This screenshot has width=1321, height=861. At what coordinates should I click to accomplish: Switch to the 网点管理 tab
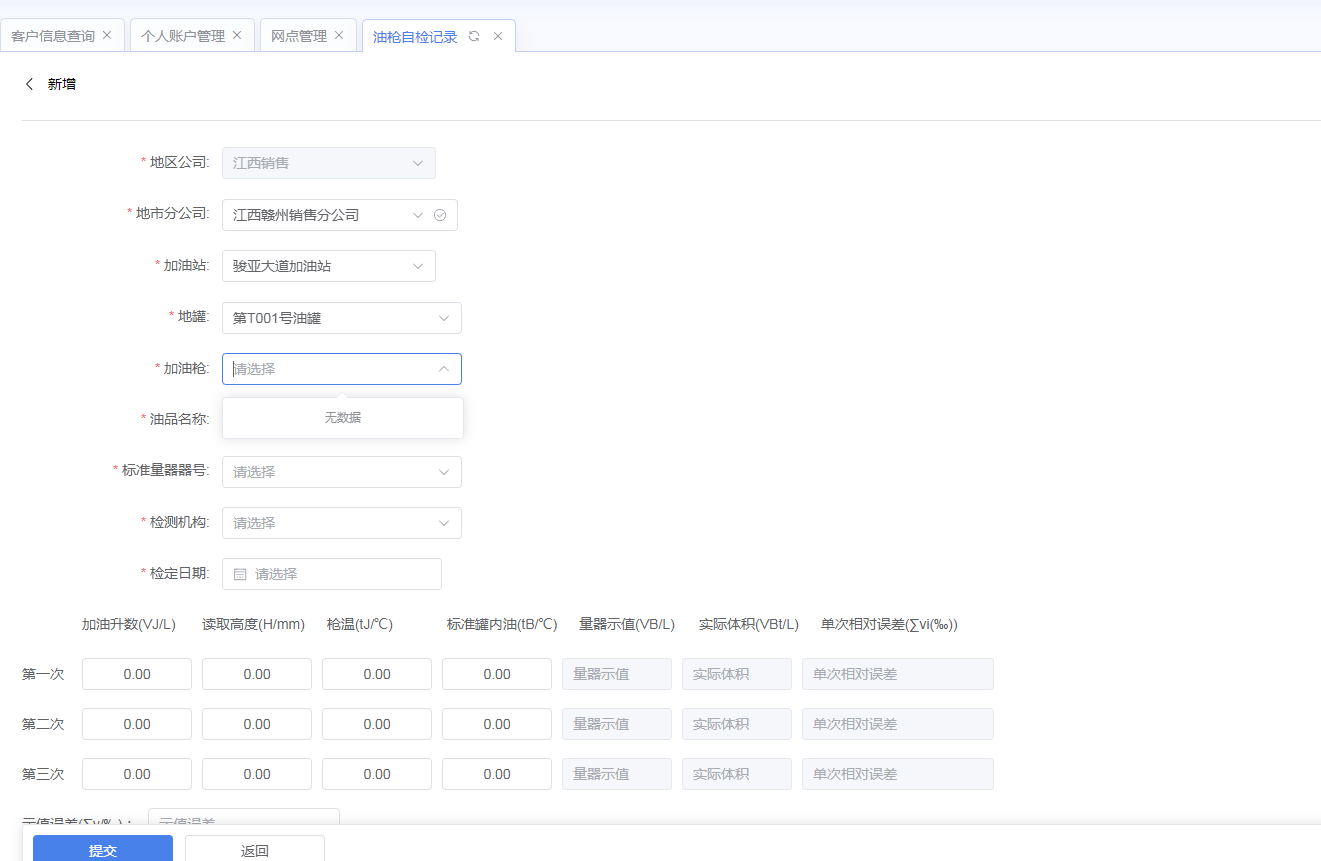[x=299, y=36]
